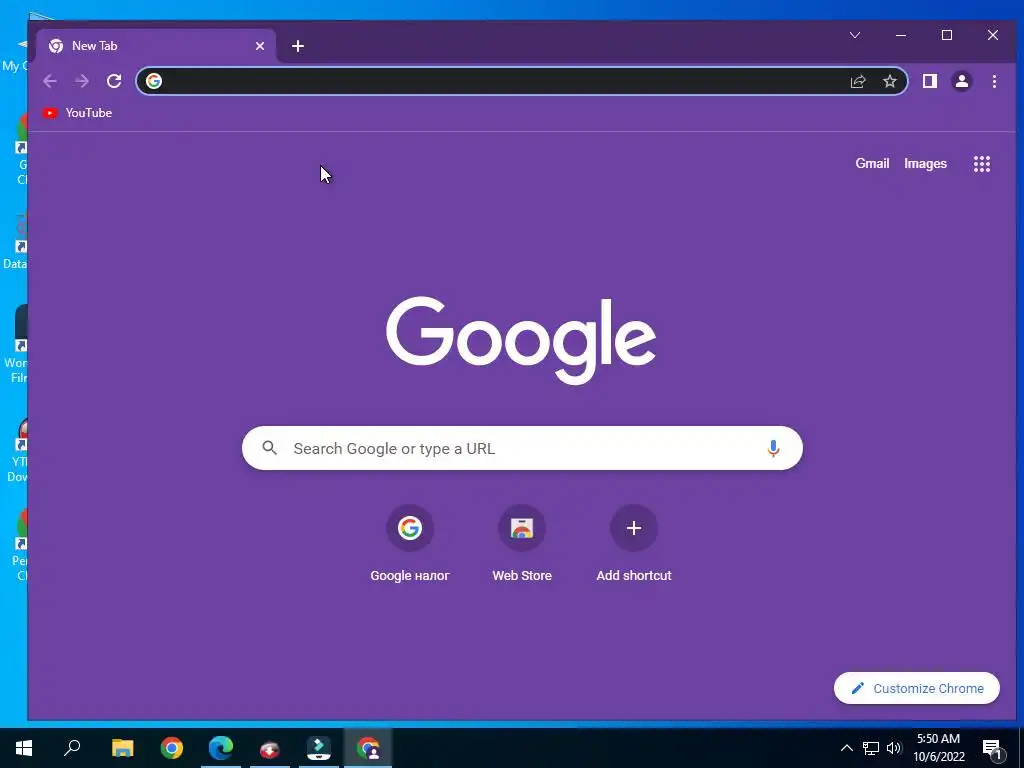
Task: Open the profile avatar menu
Action: click(x=961, y=81)
